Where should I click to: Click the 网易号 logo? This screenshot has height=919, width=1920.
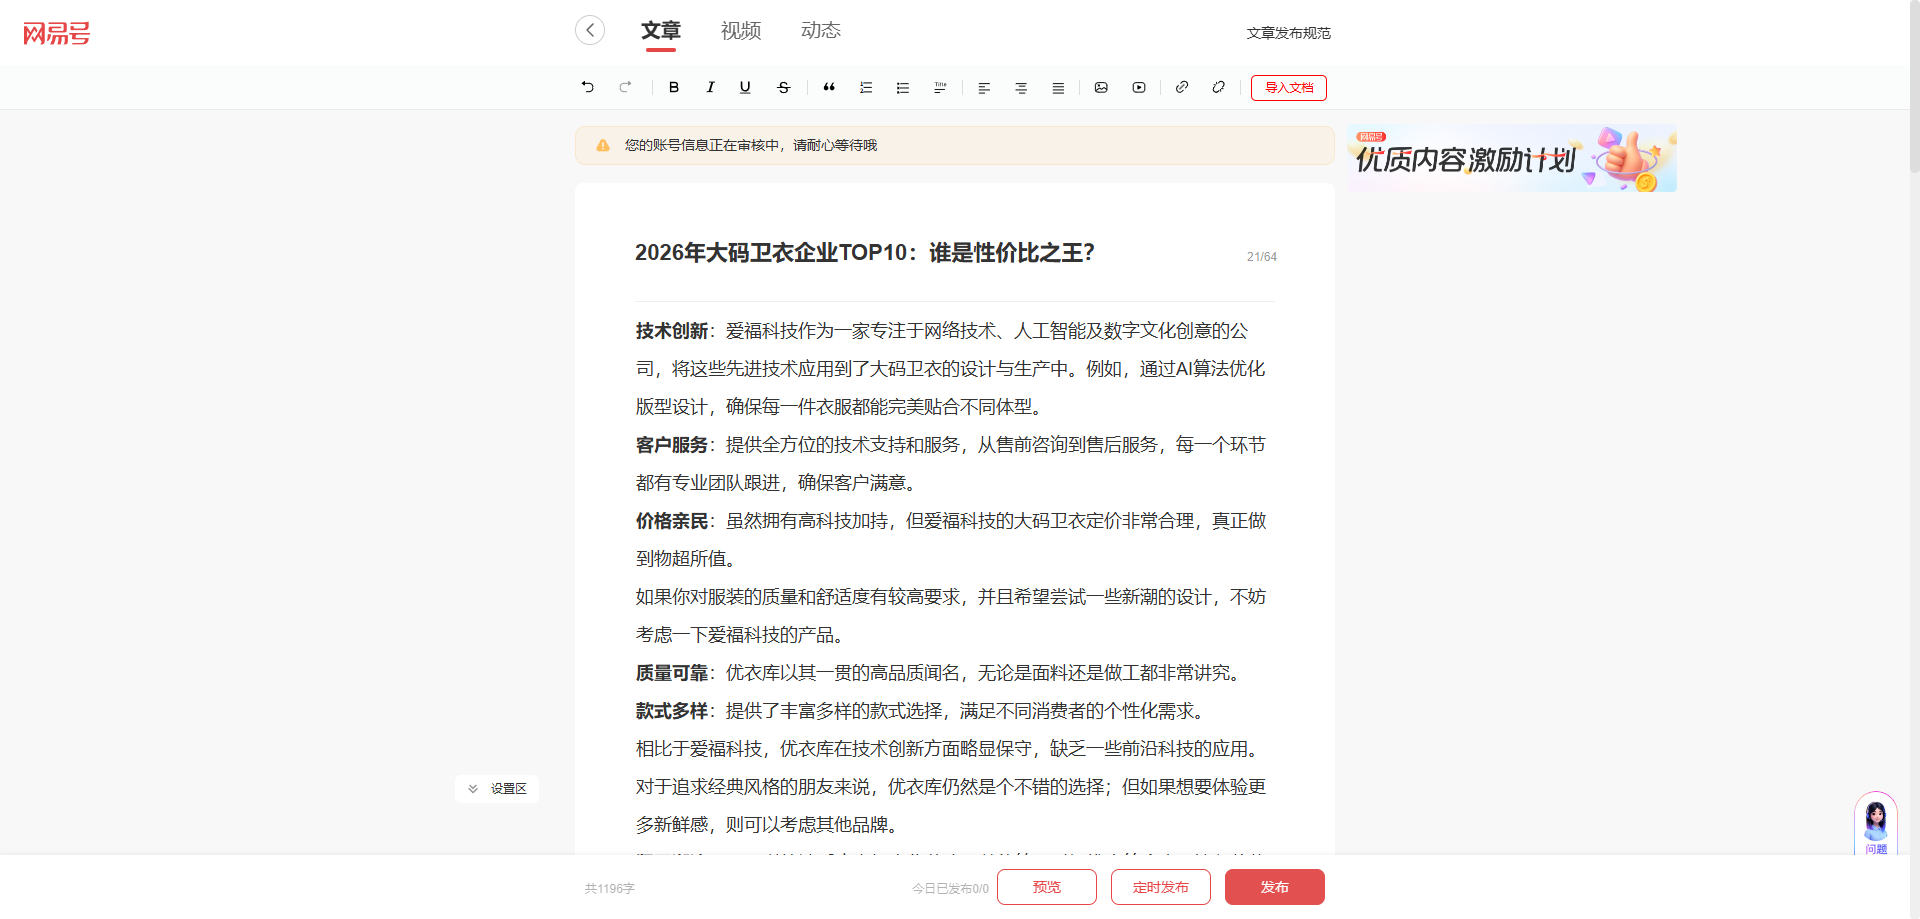(57, 34)
